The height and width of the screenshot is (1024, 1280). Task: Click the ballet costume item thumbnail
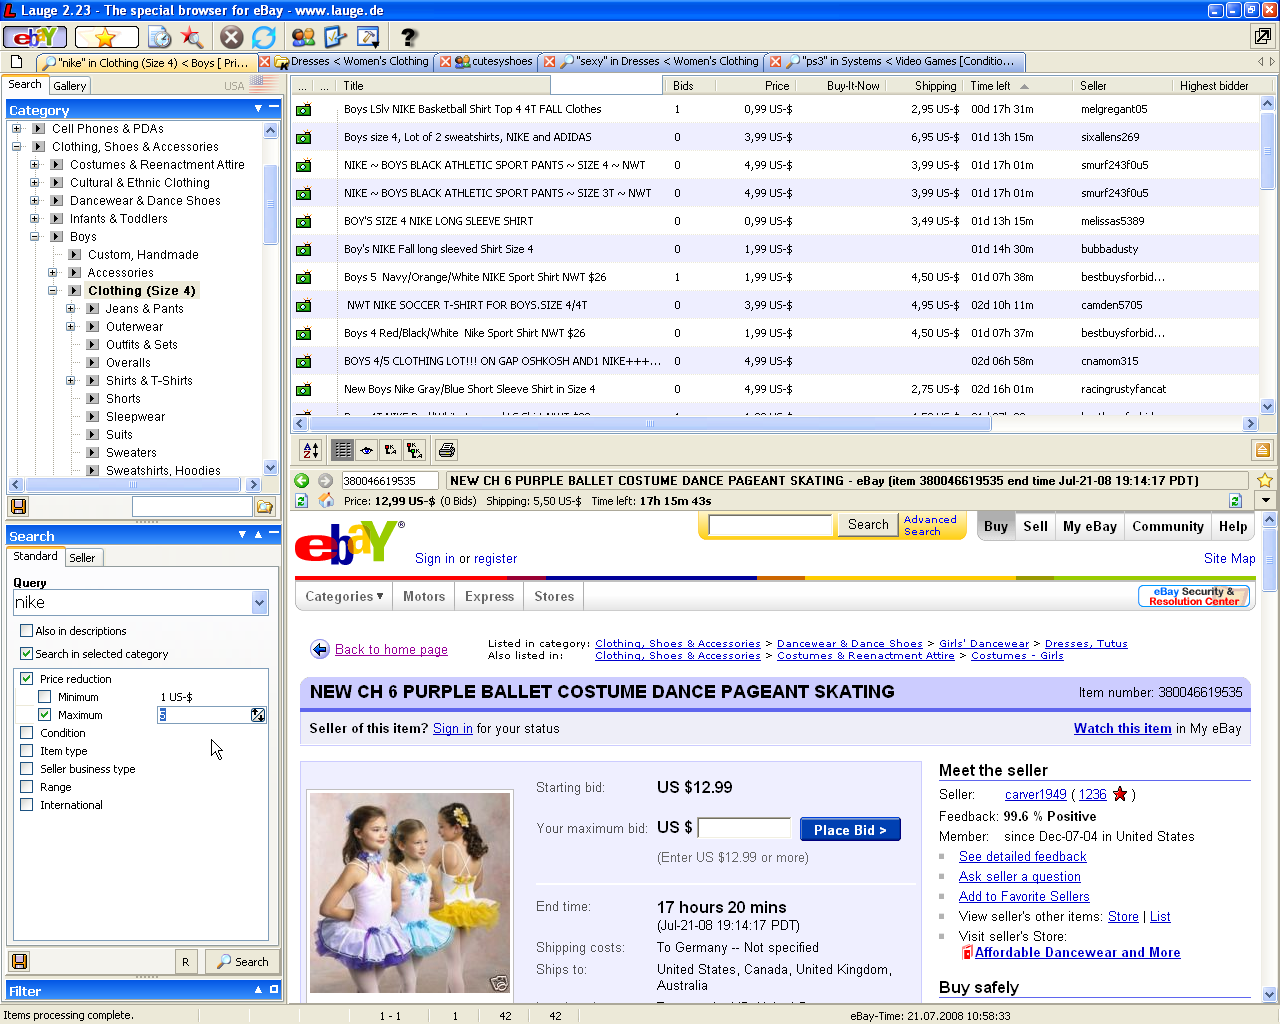[x=410, y=893]
